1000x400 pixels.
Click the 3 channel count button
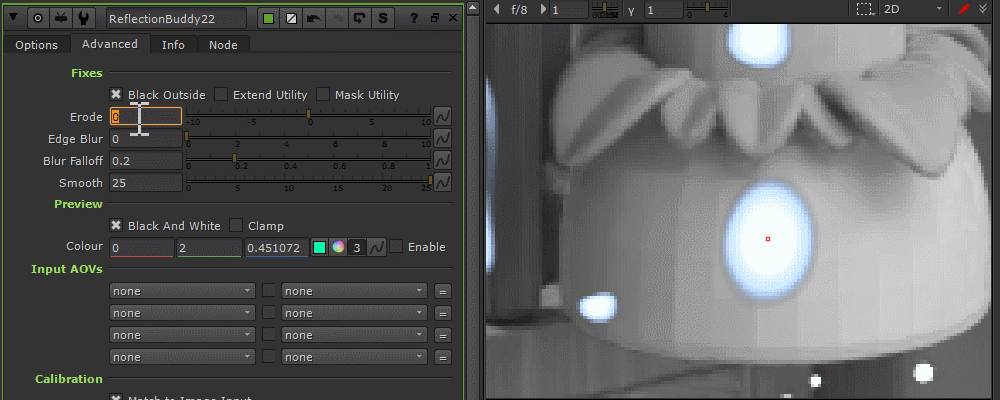[358, 247]
